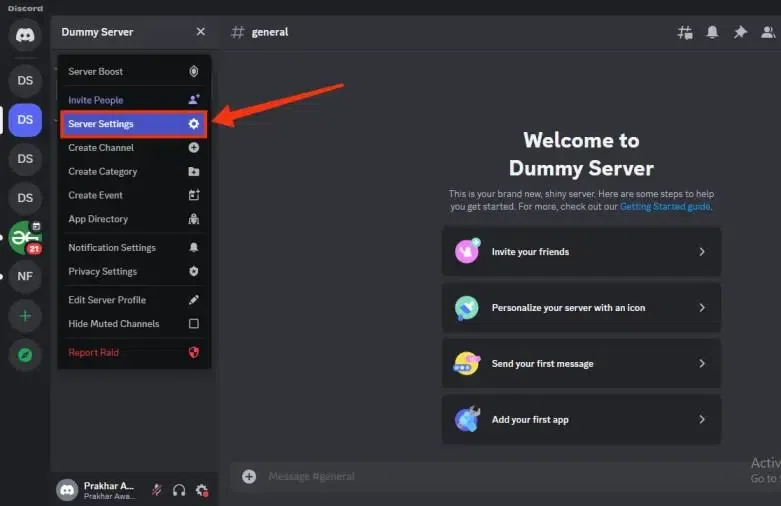Select Report Raid menu entry
Viewport: 781px width, 506px height.
(x=134, y=353)
